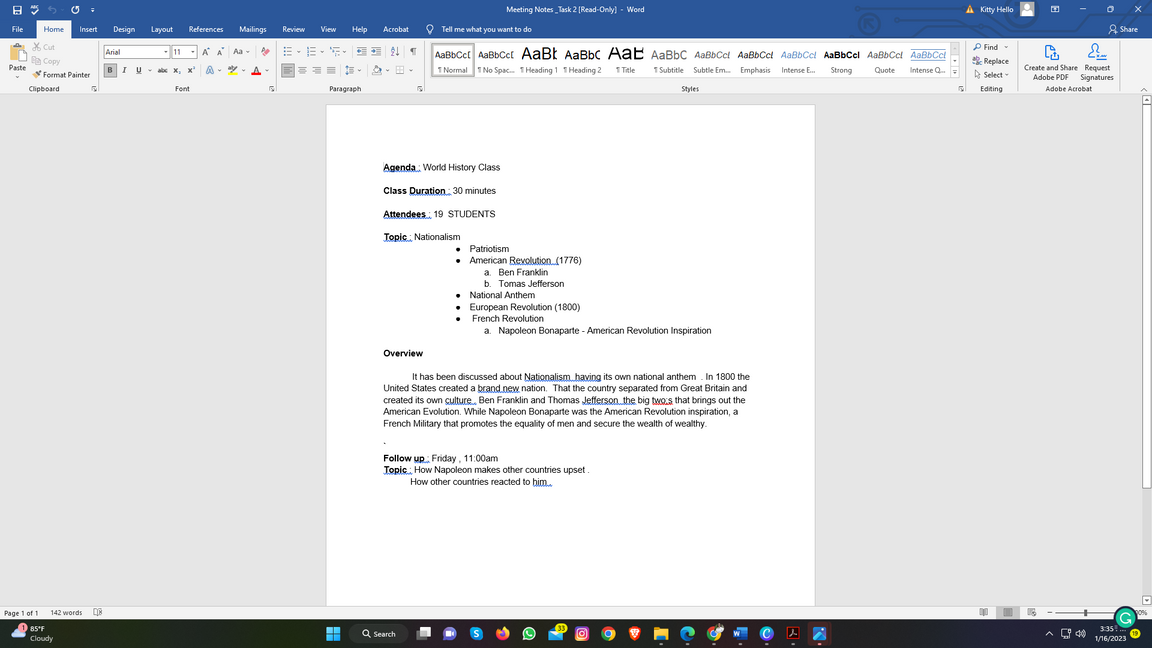Click the Sort icon in Paragraph group
The height and width of the screenshot is (648, 1152).
(x=395, y=51)
